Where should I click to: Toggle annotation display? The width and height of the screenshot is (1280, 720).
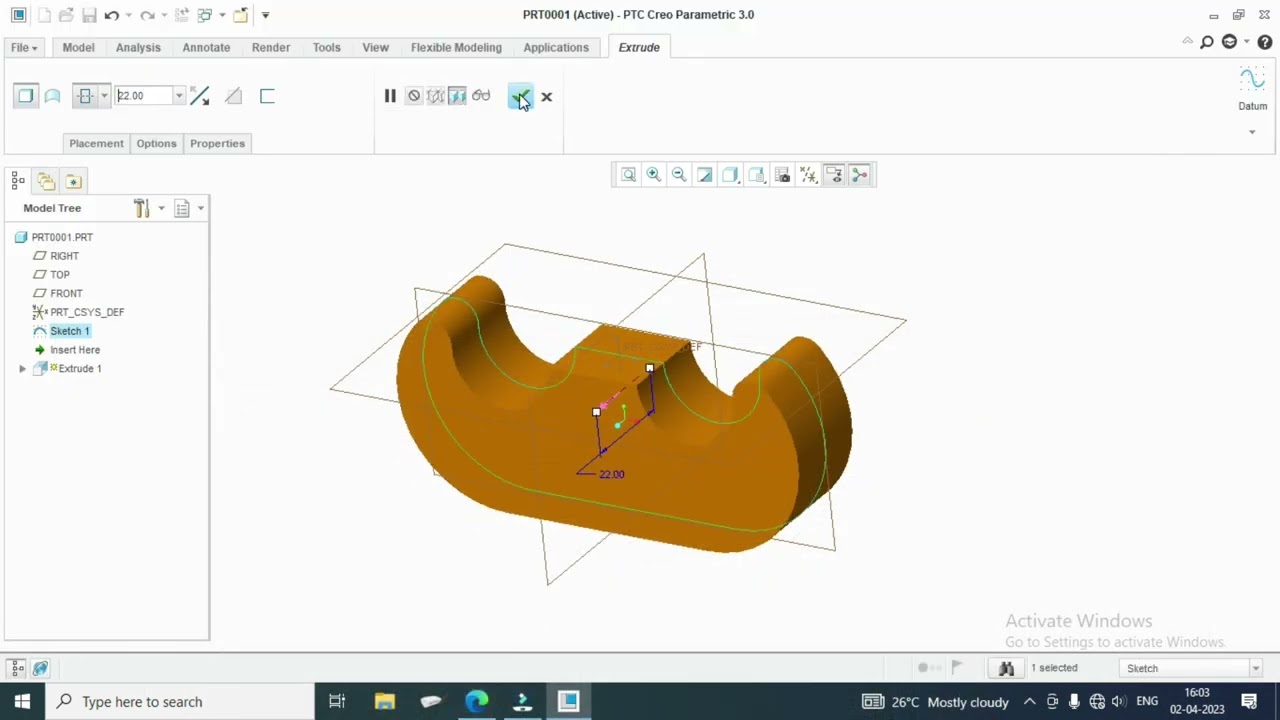tap(834, 175)
